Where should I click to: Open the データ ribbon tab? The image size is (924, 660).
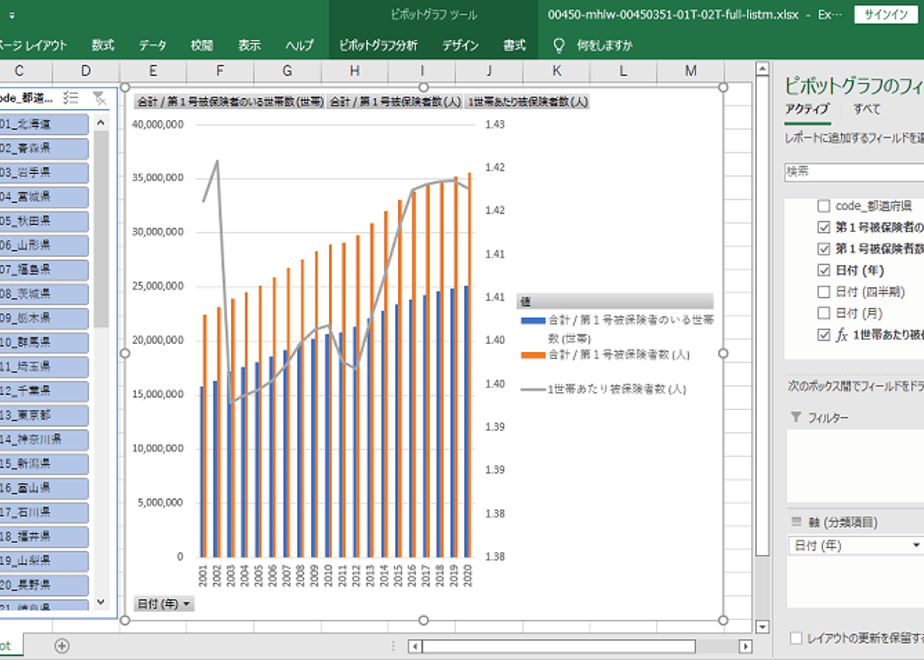pos(153,45)
